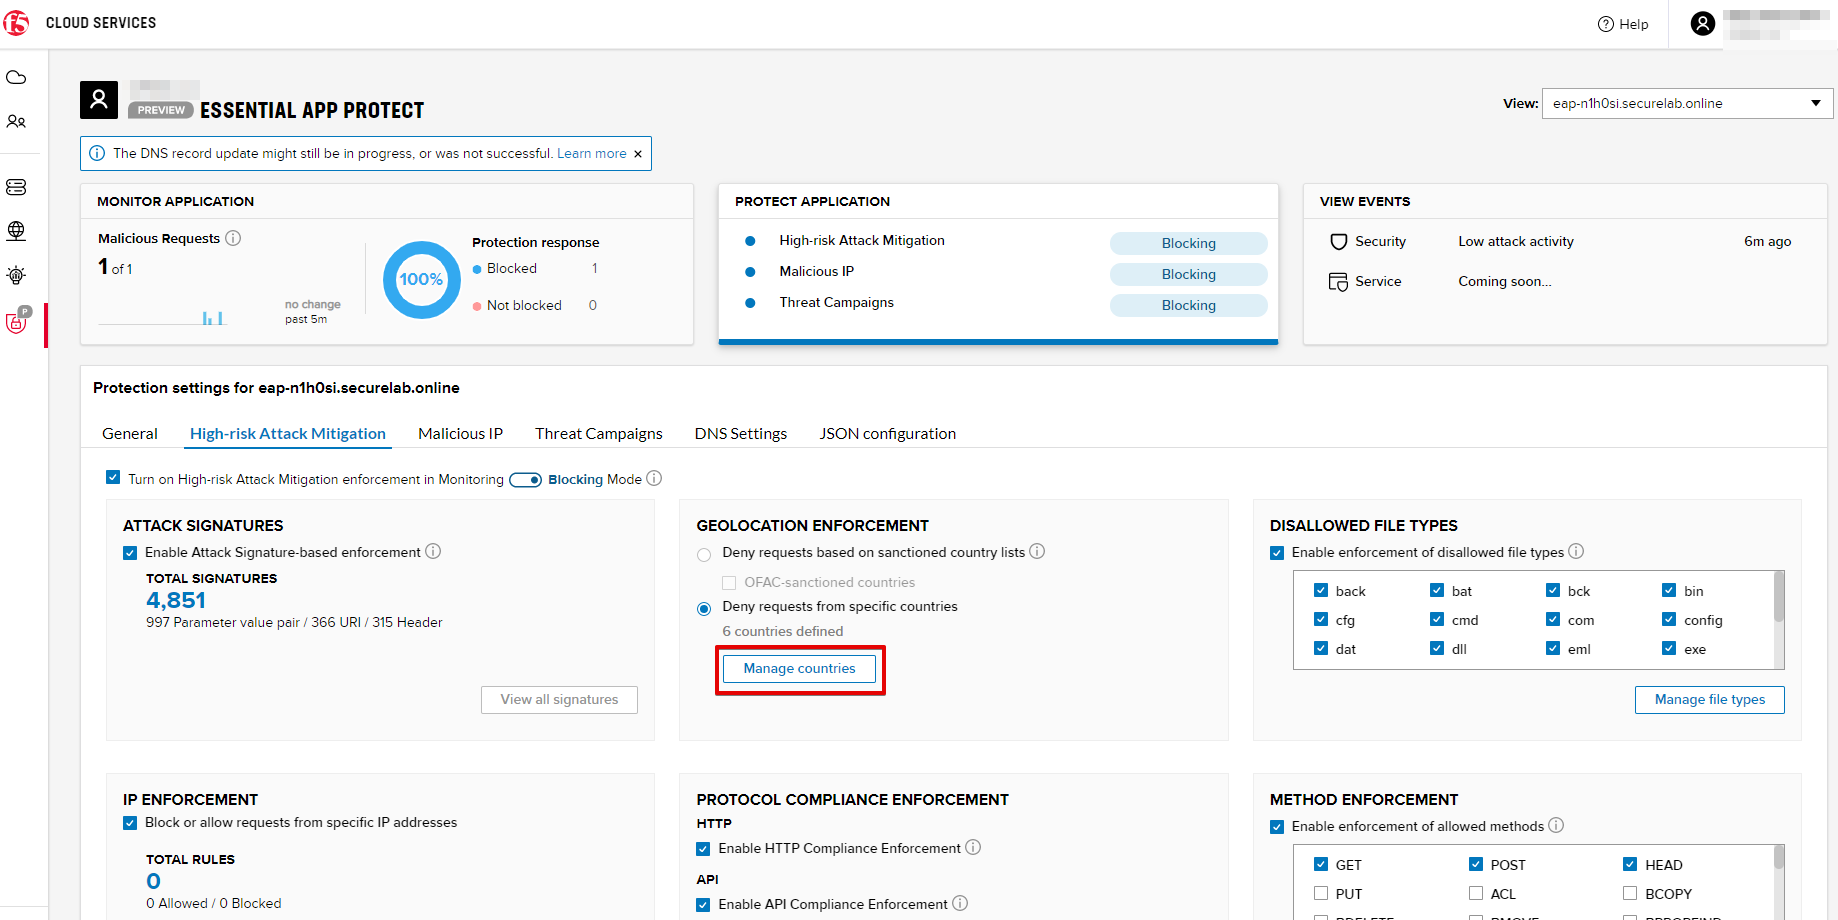
Task: Click info icon next to API Compliance Enforcement
Action: tap(960, 903)
